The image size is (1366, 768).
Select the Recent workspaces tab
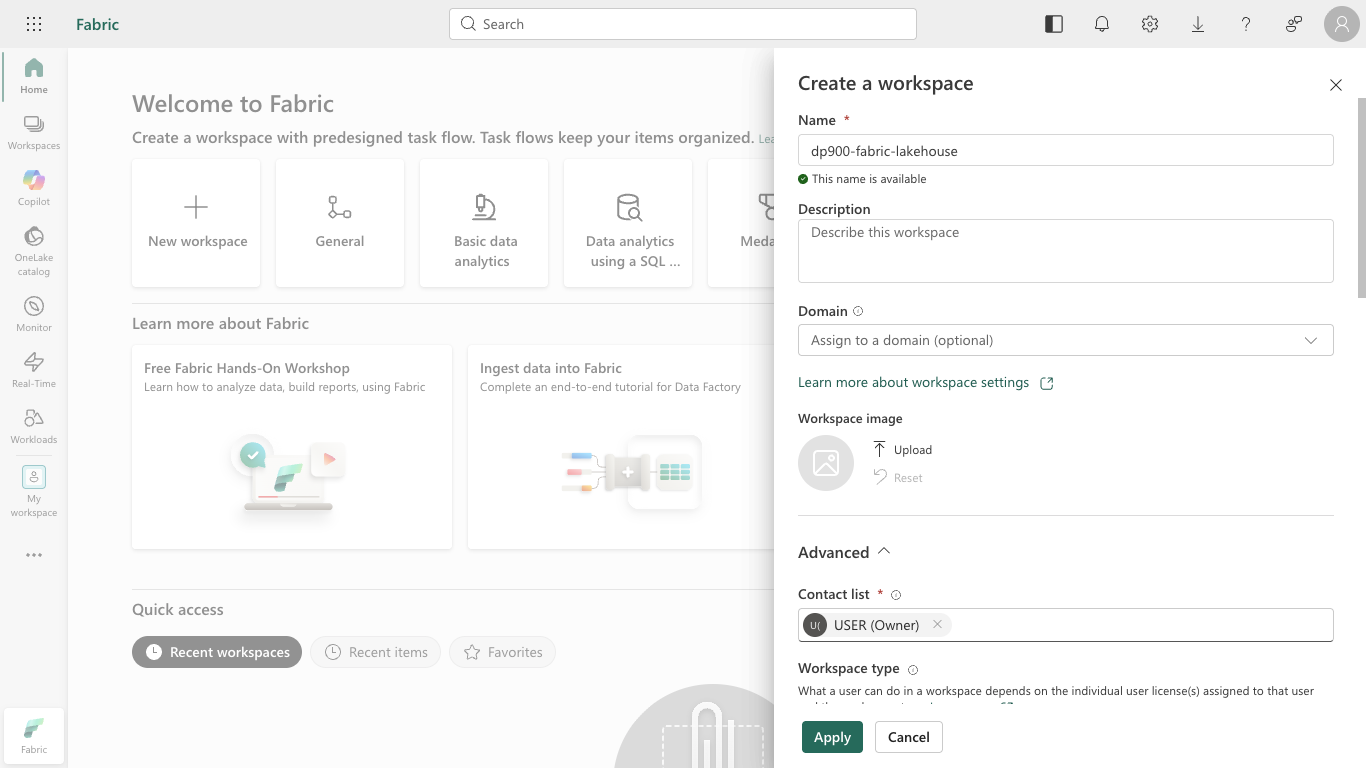(217, 652)
